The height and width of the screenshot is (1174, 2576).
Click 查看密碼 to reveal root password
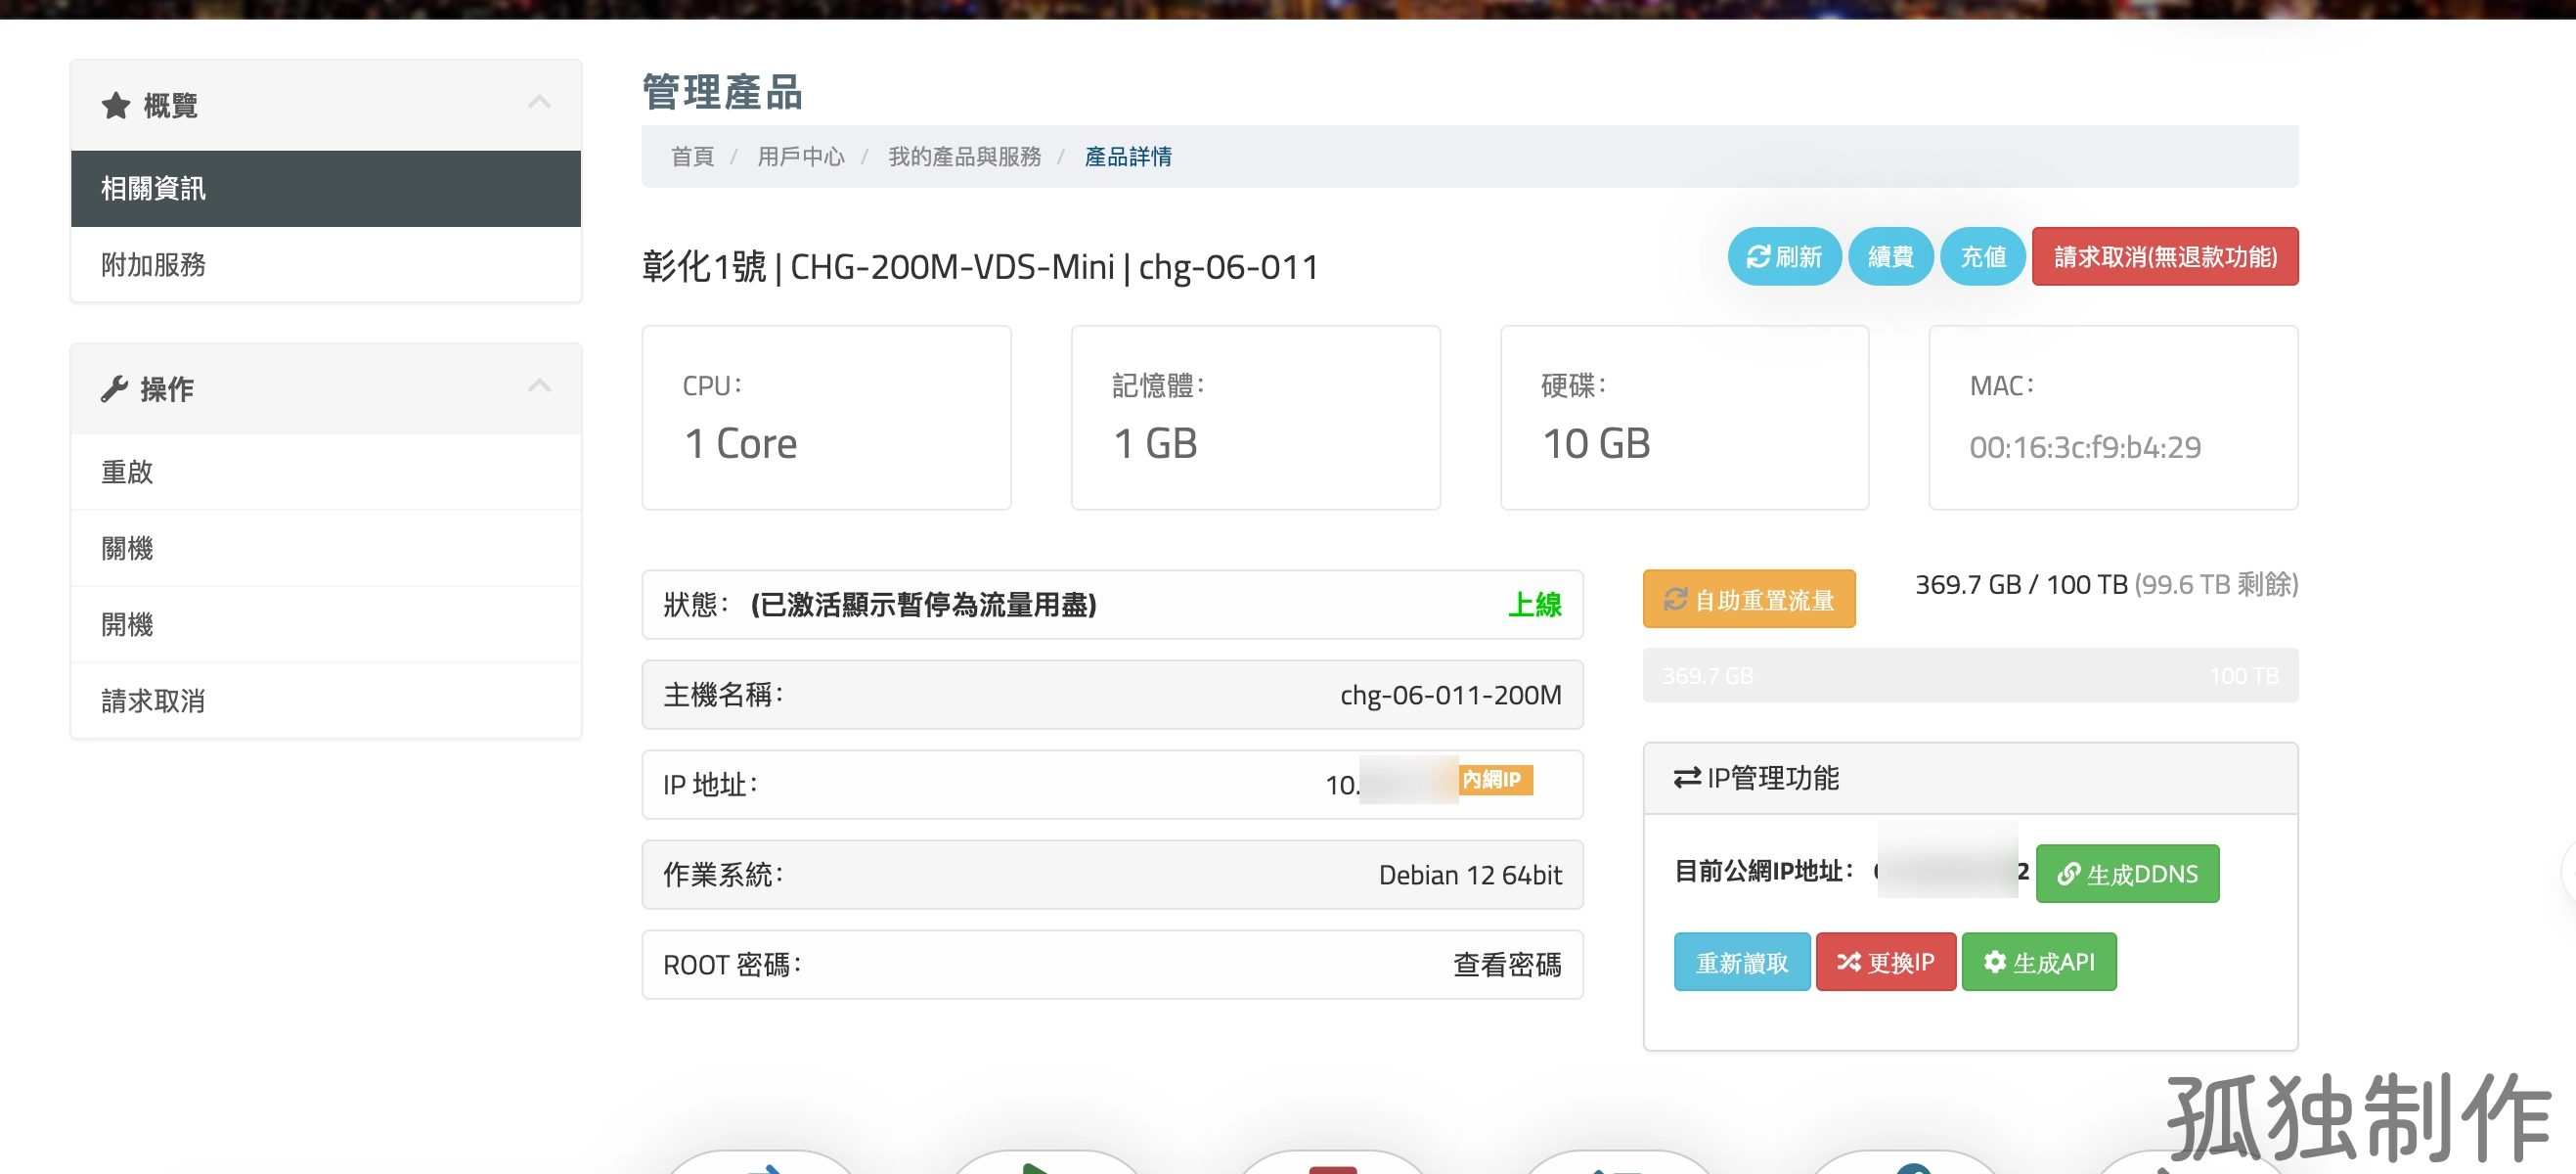[x=1507, y=965]
